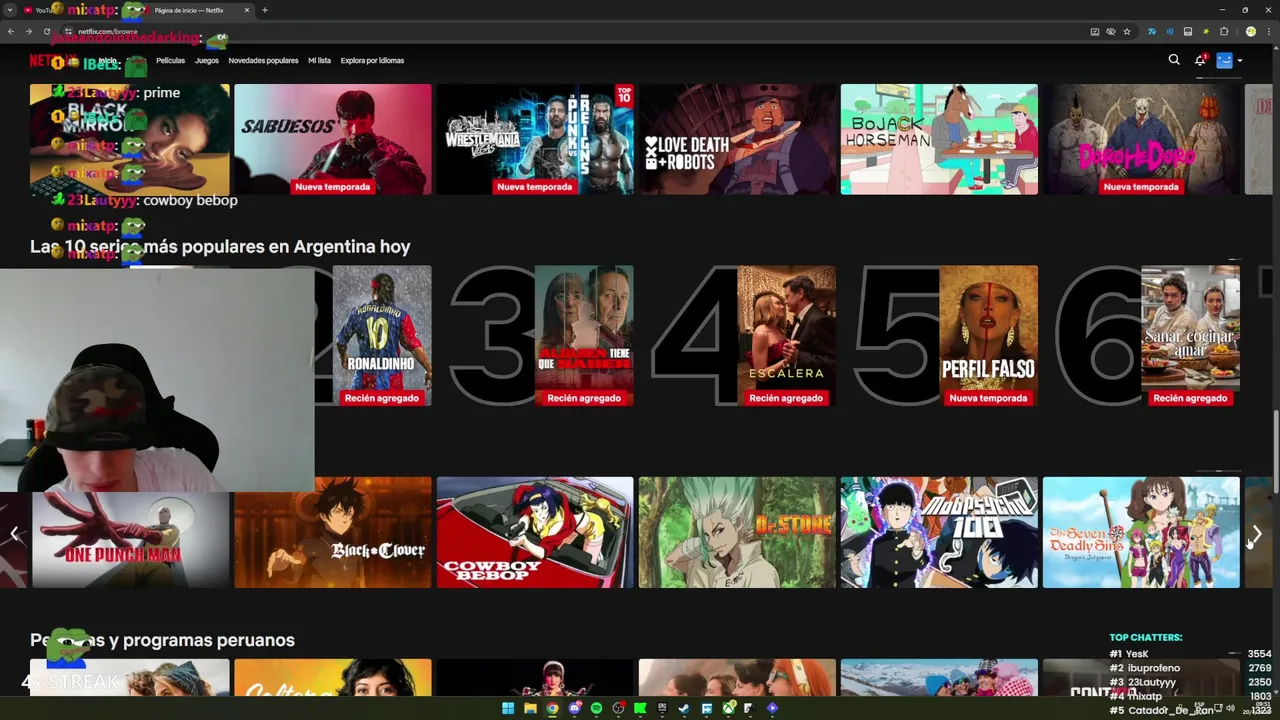
Task: Click heading Las 10 series más populares
Action: point(220,246)
